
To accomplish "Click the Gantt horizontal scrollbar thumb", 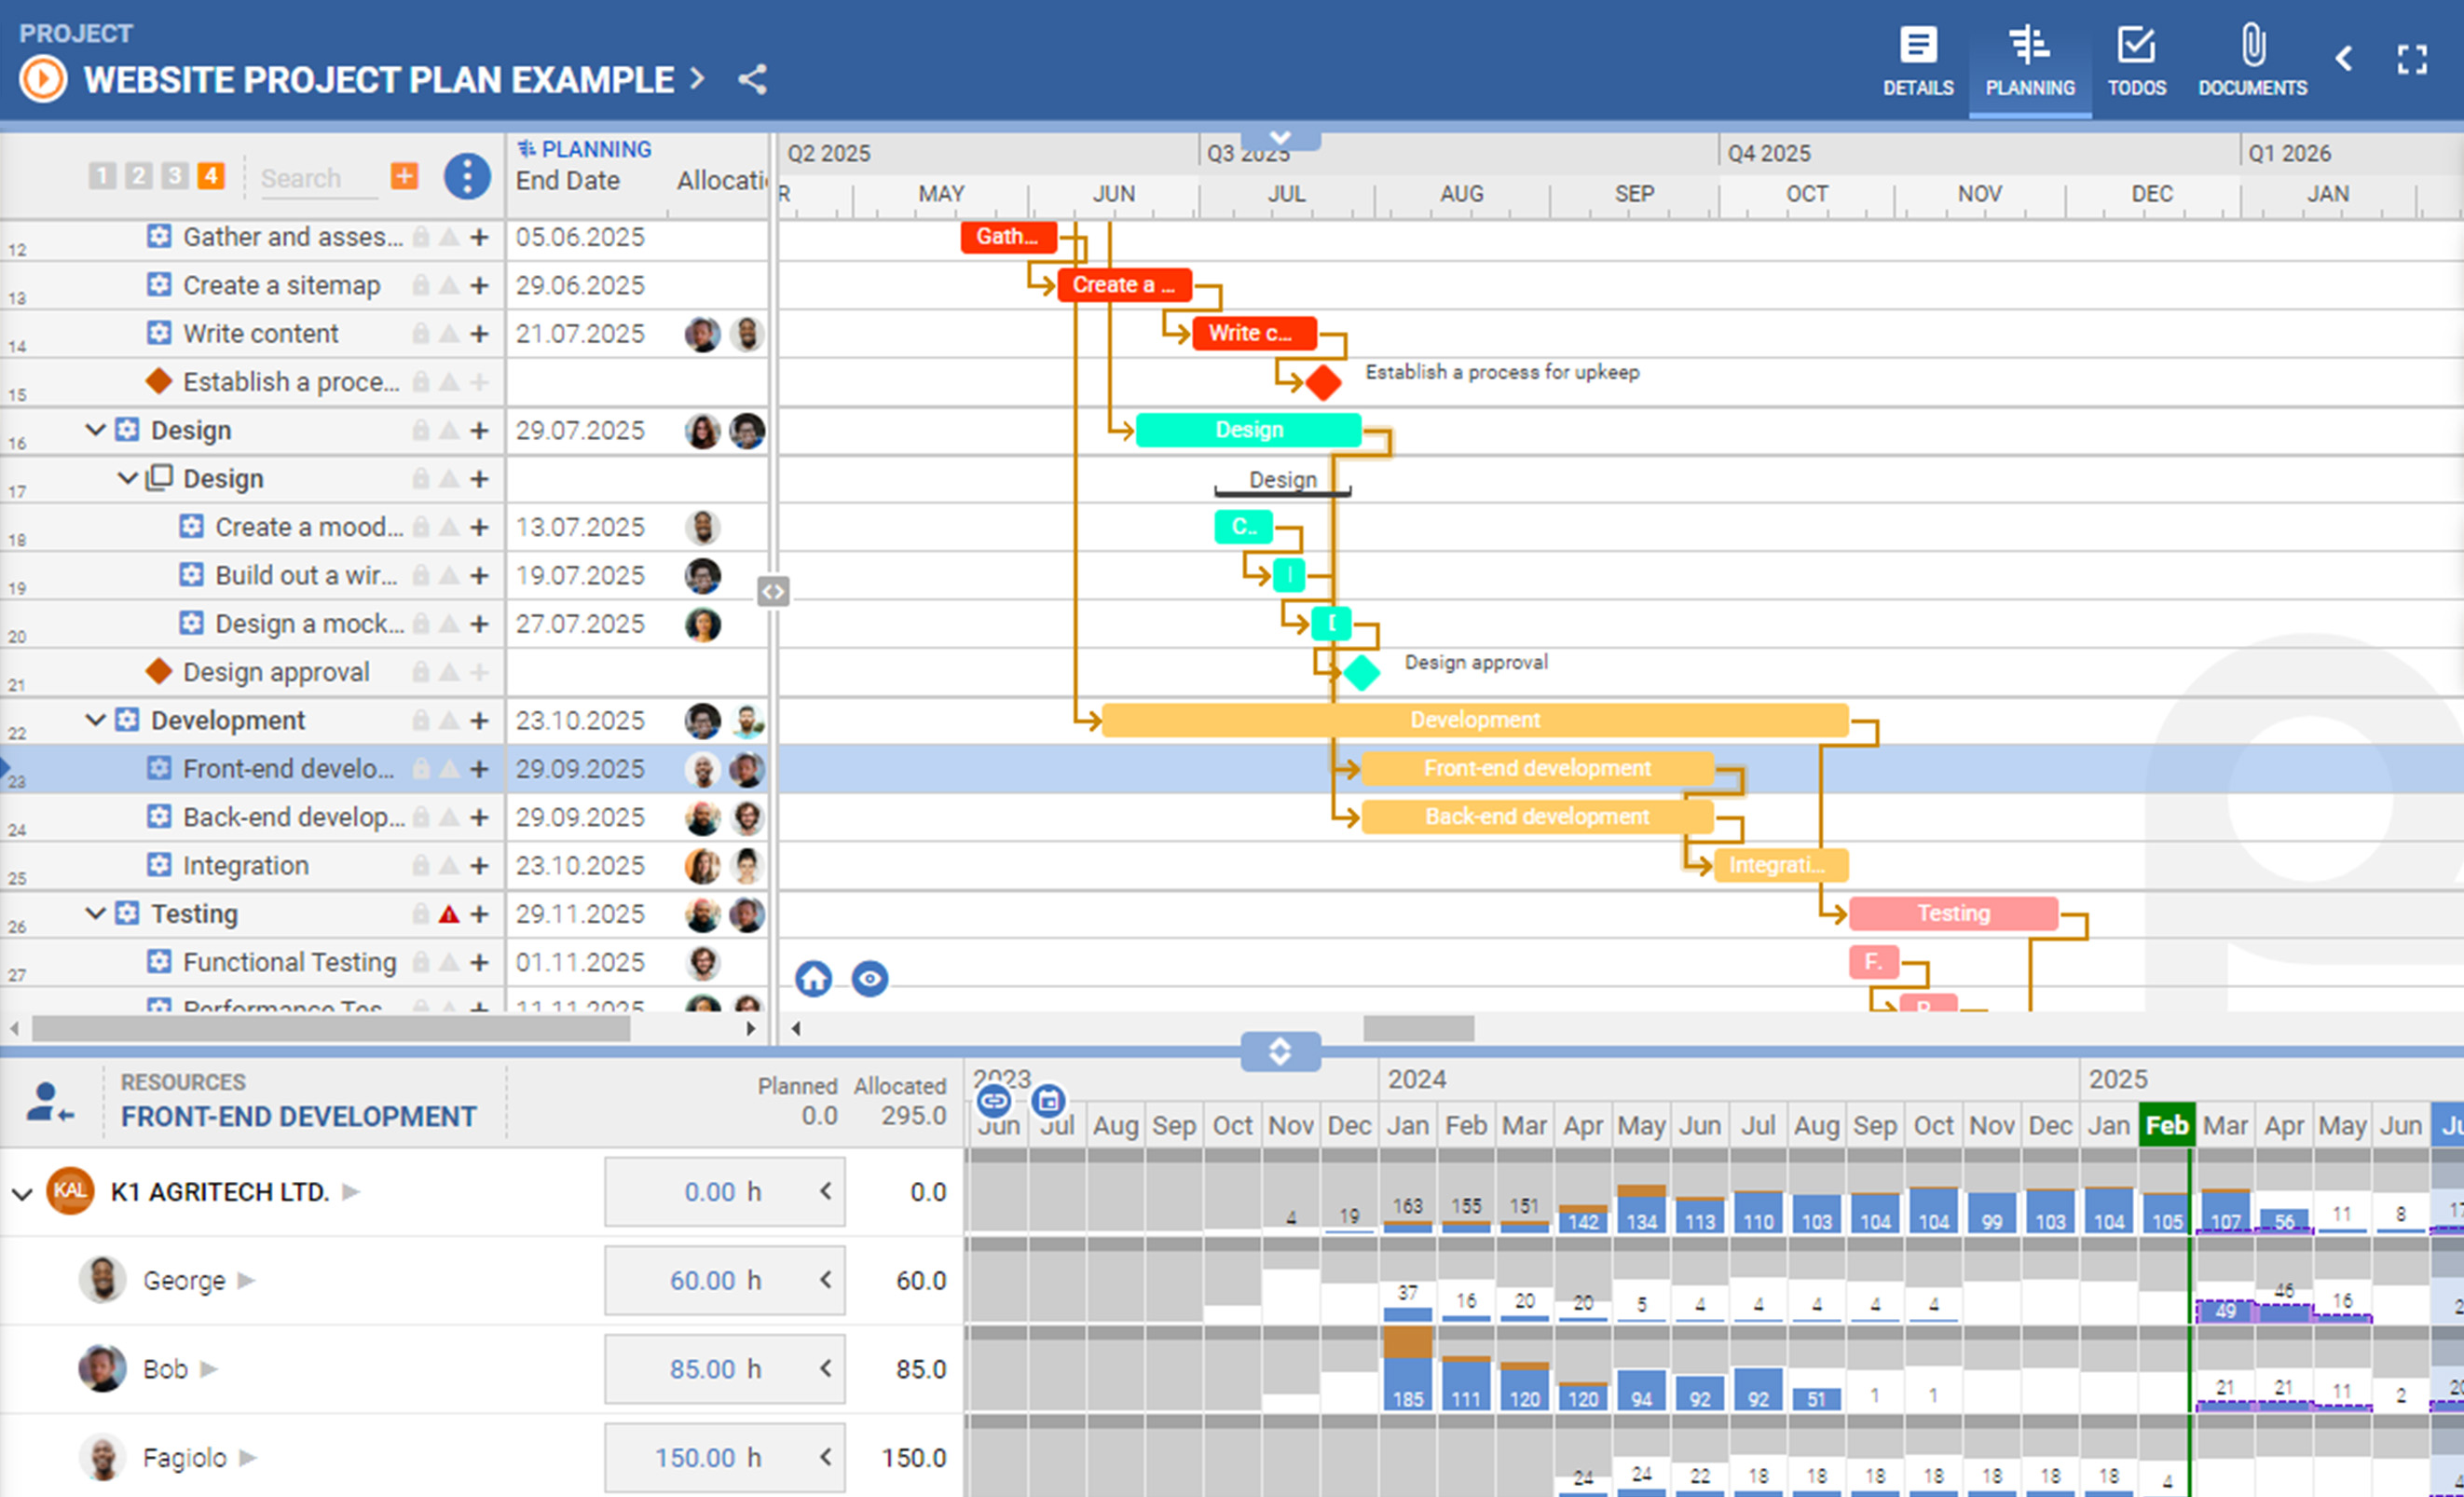I will pyautogui.click(x=1418, y=1028).
